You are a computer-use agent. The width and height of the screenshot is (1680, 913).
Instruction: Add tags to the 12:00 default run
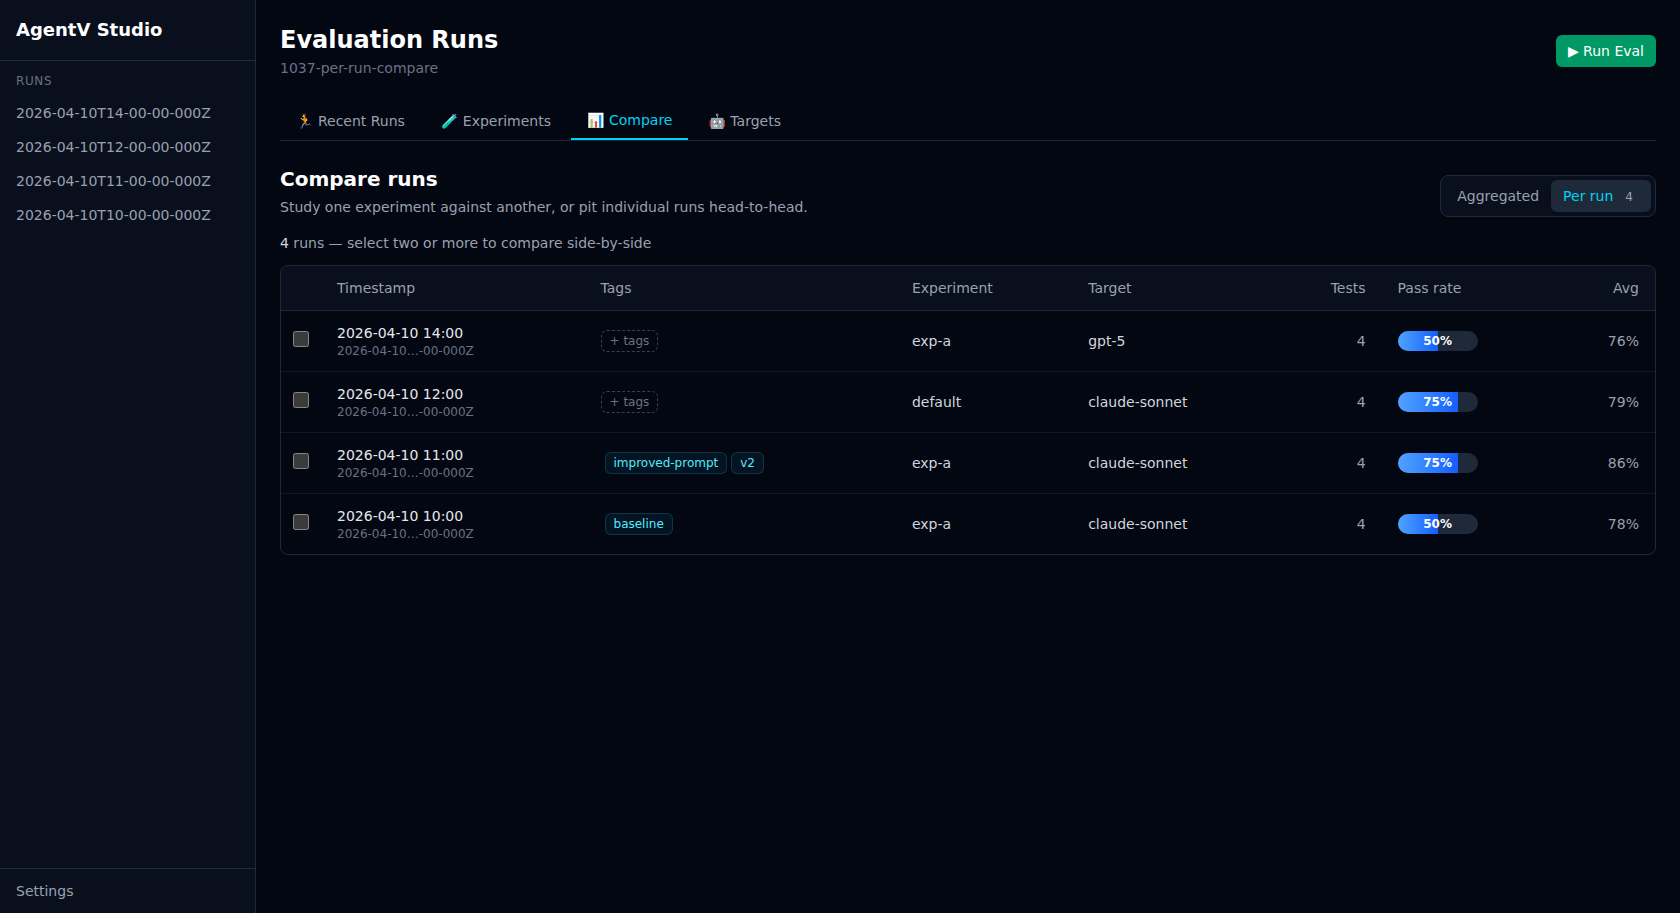tap(629, 402)
